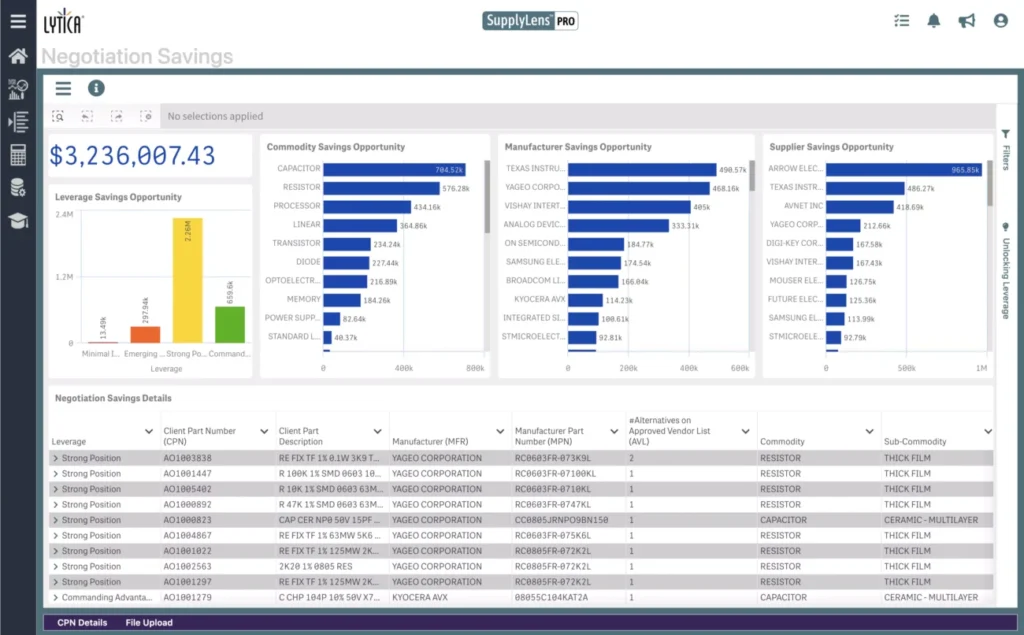
Task: Open the Sub-Commodity column dropdown arrow
Action: (987, 432)
